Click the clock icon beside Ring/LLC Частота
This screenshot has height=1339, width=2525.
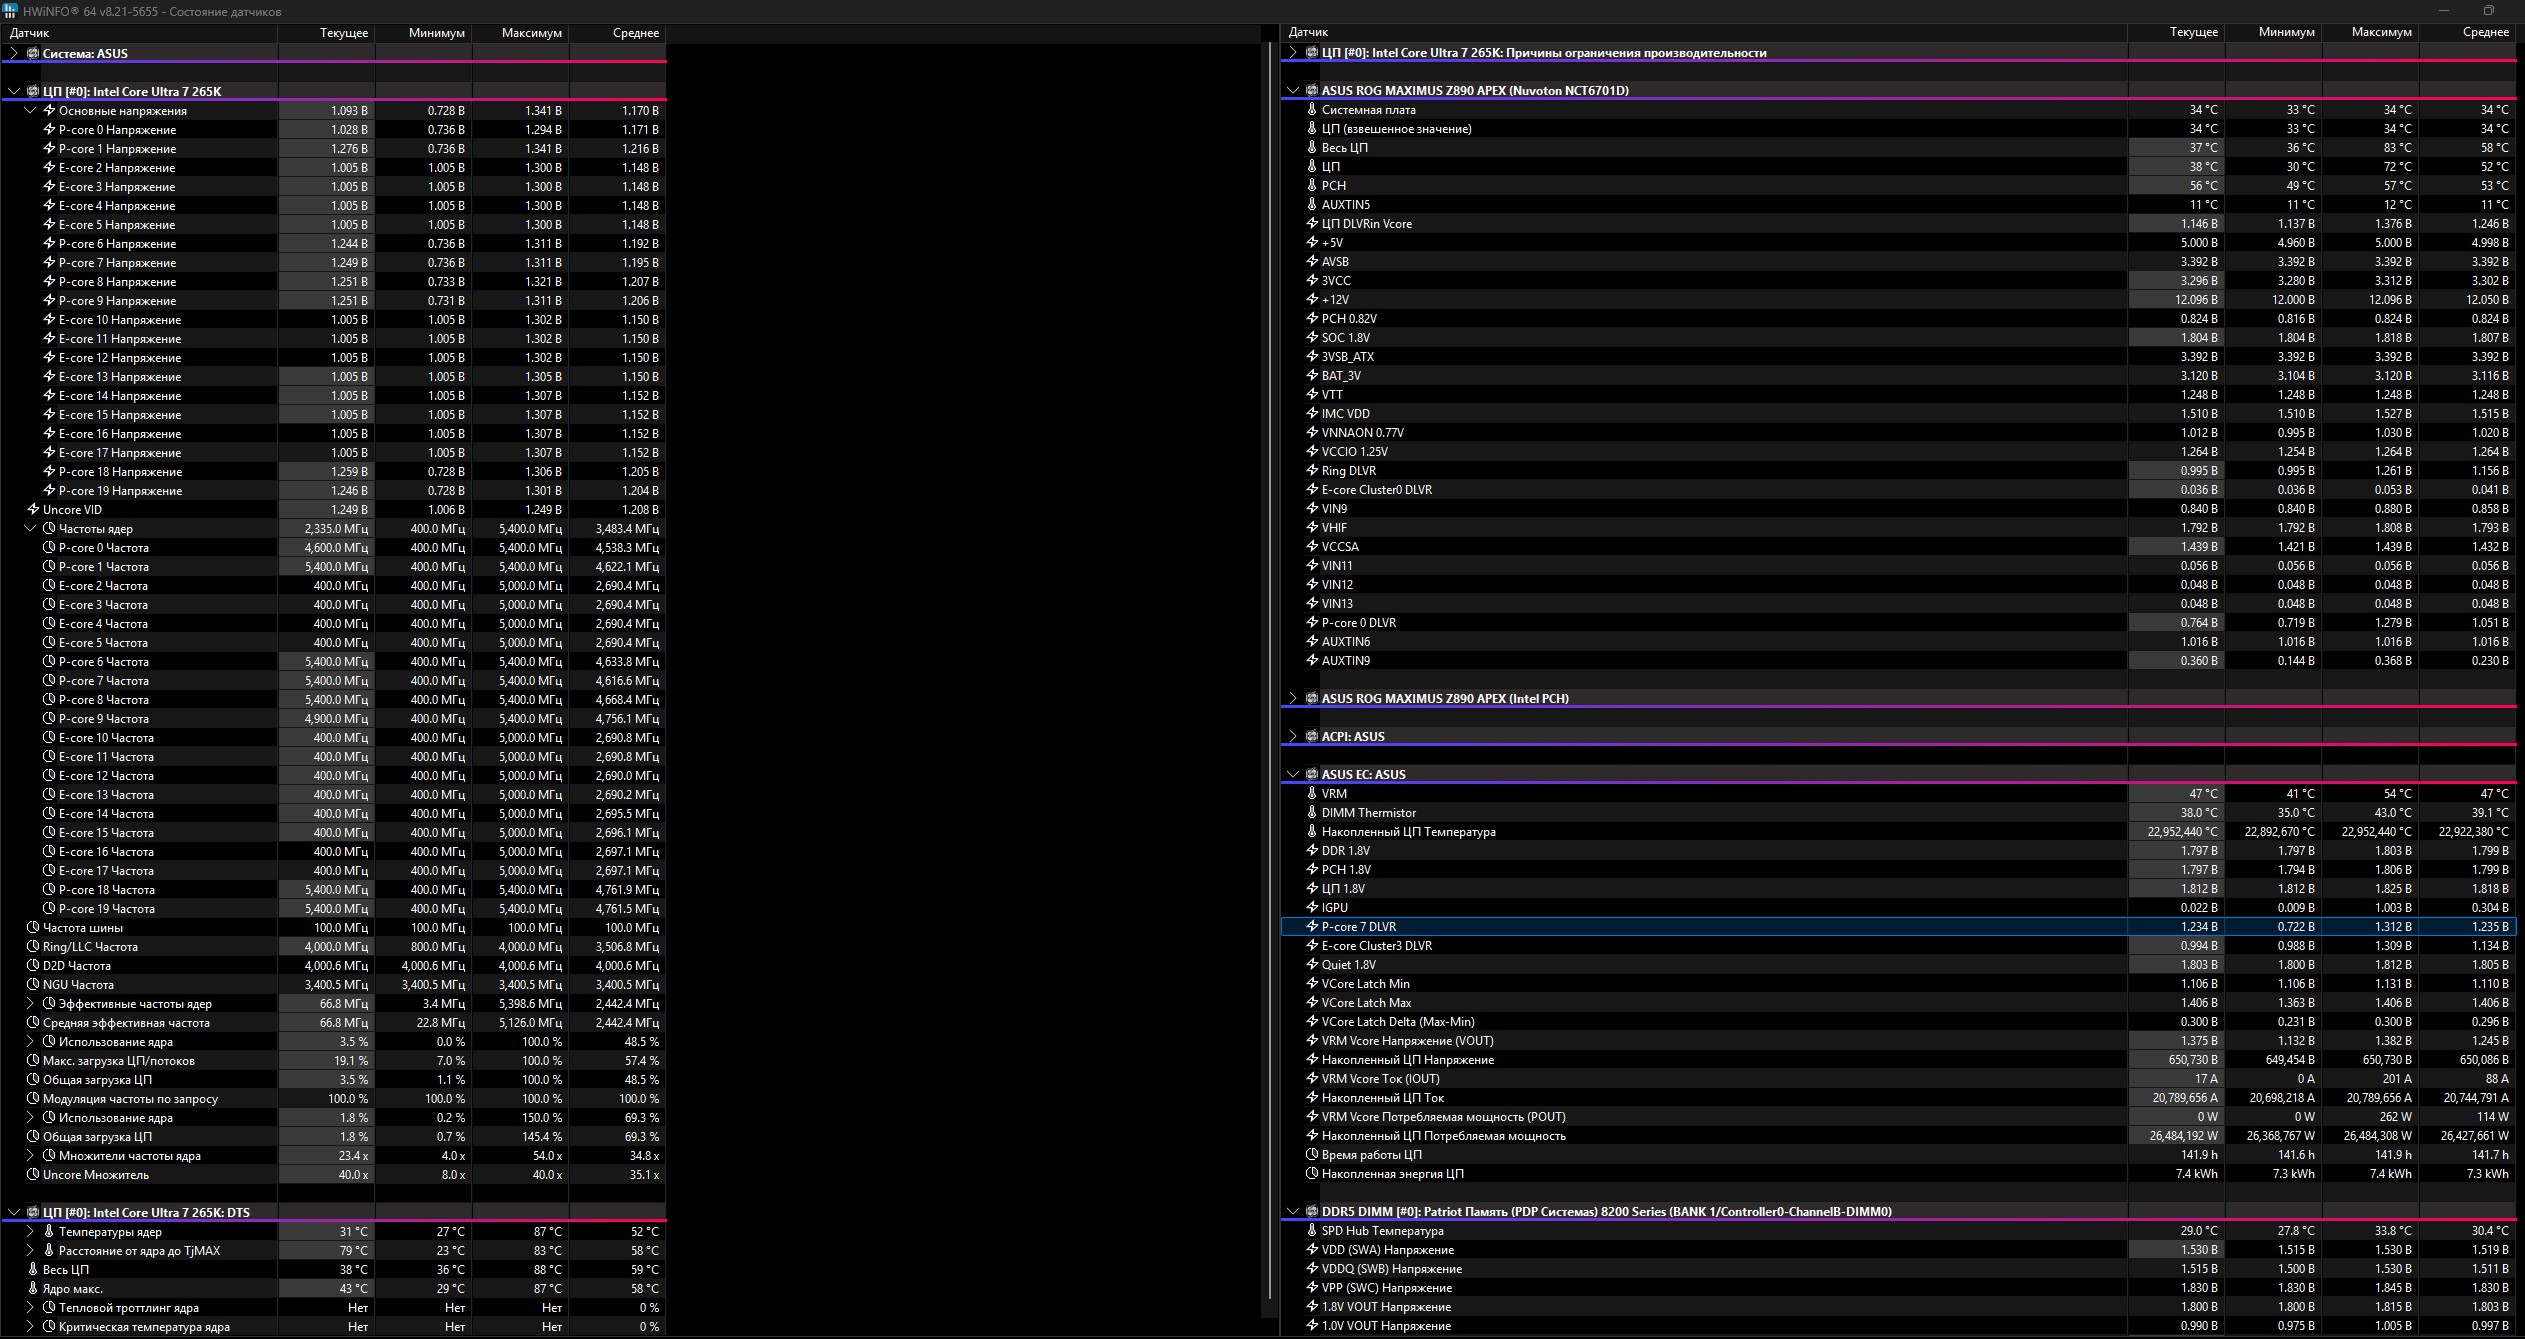click(x=33, y=947)
